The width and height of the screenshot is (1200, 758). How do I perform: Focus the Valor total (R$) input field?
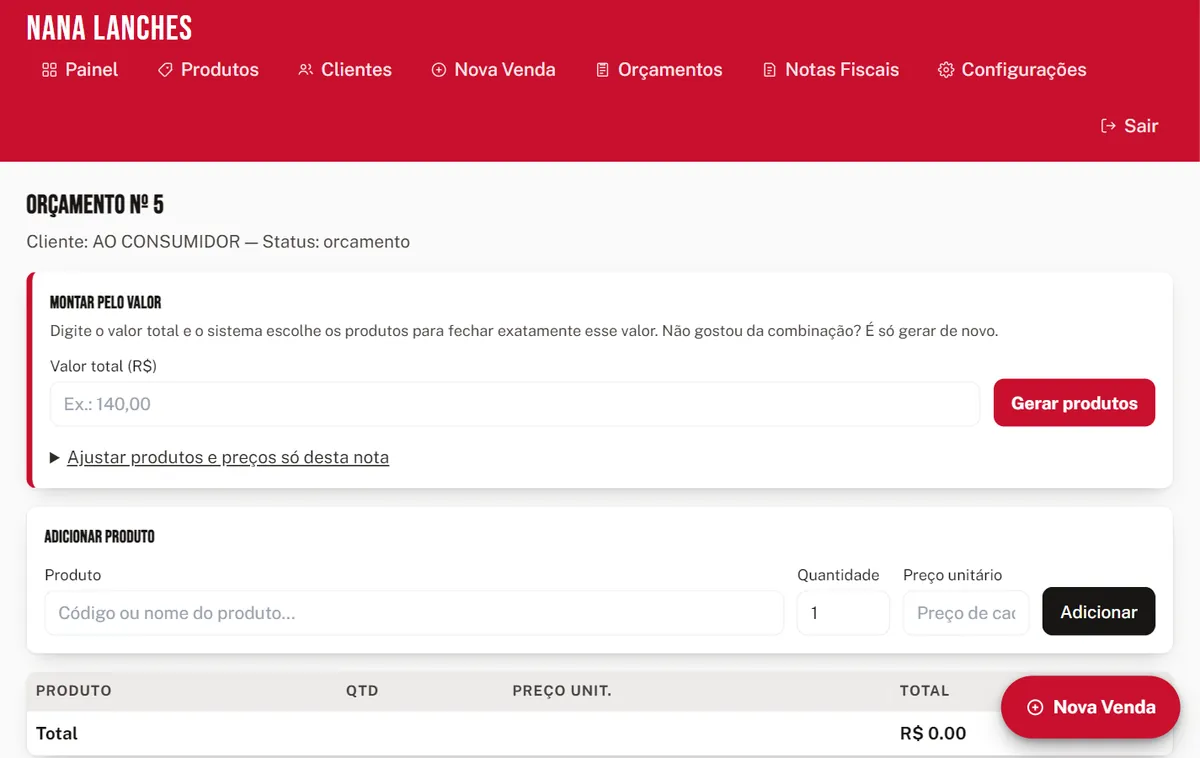pyautogui.click(x=515, y=404)
